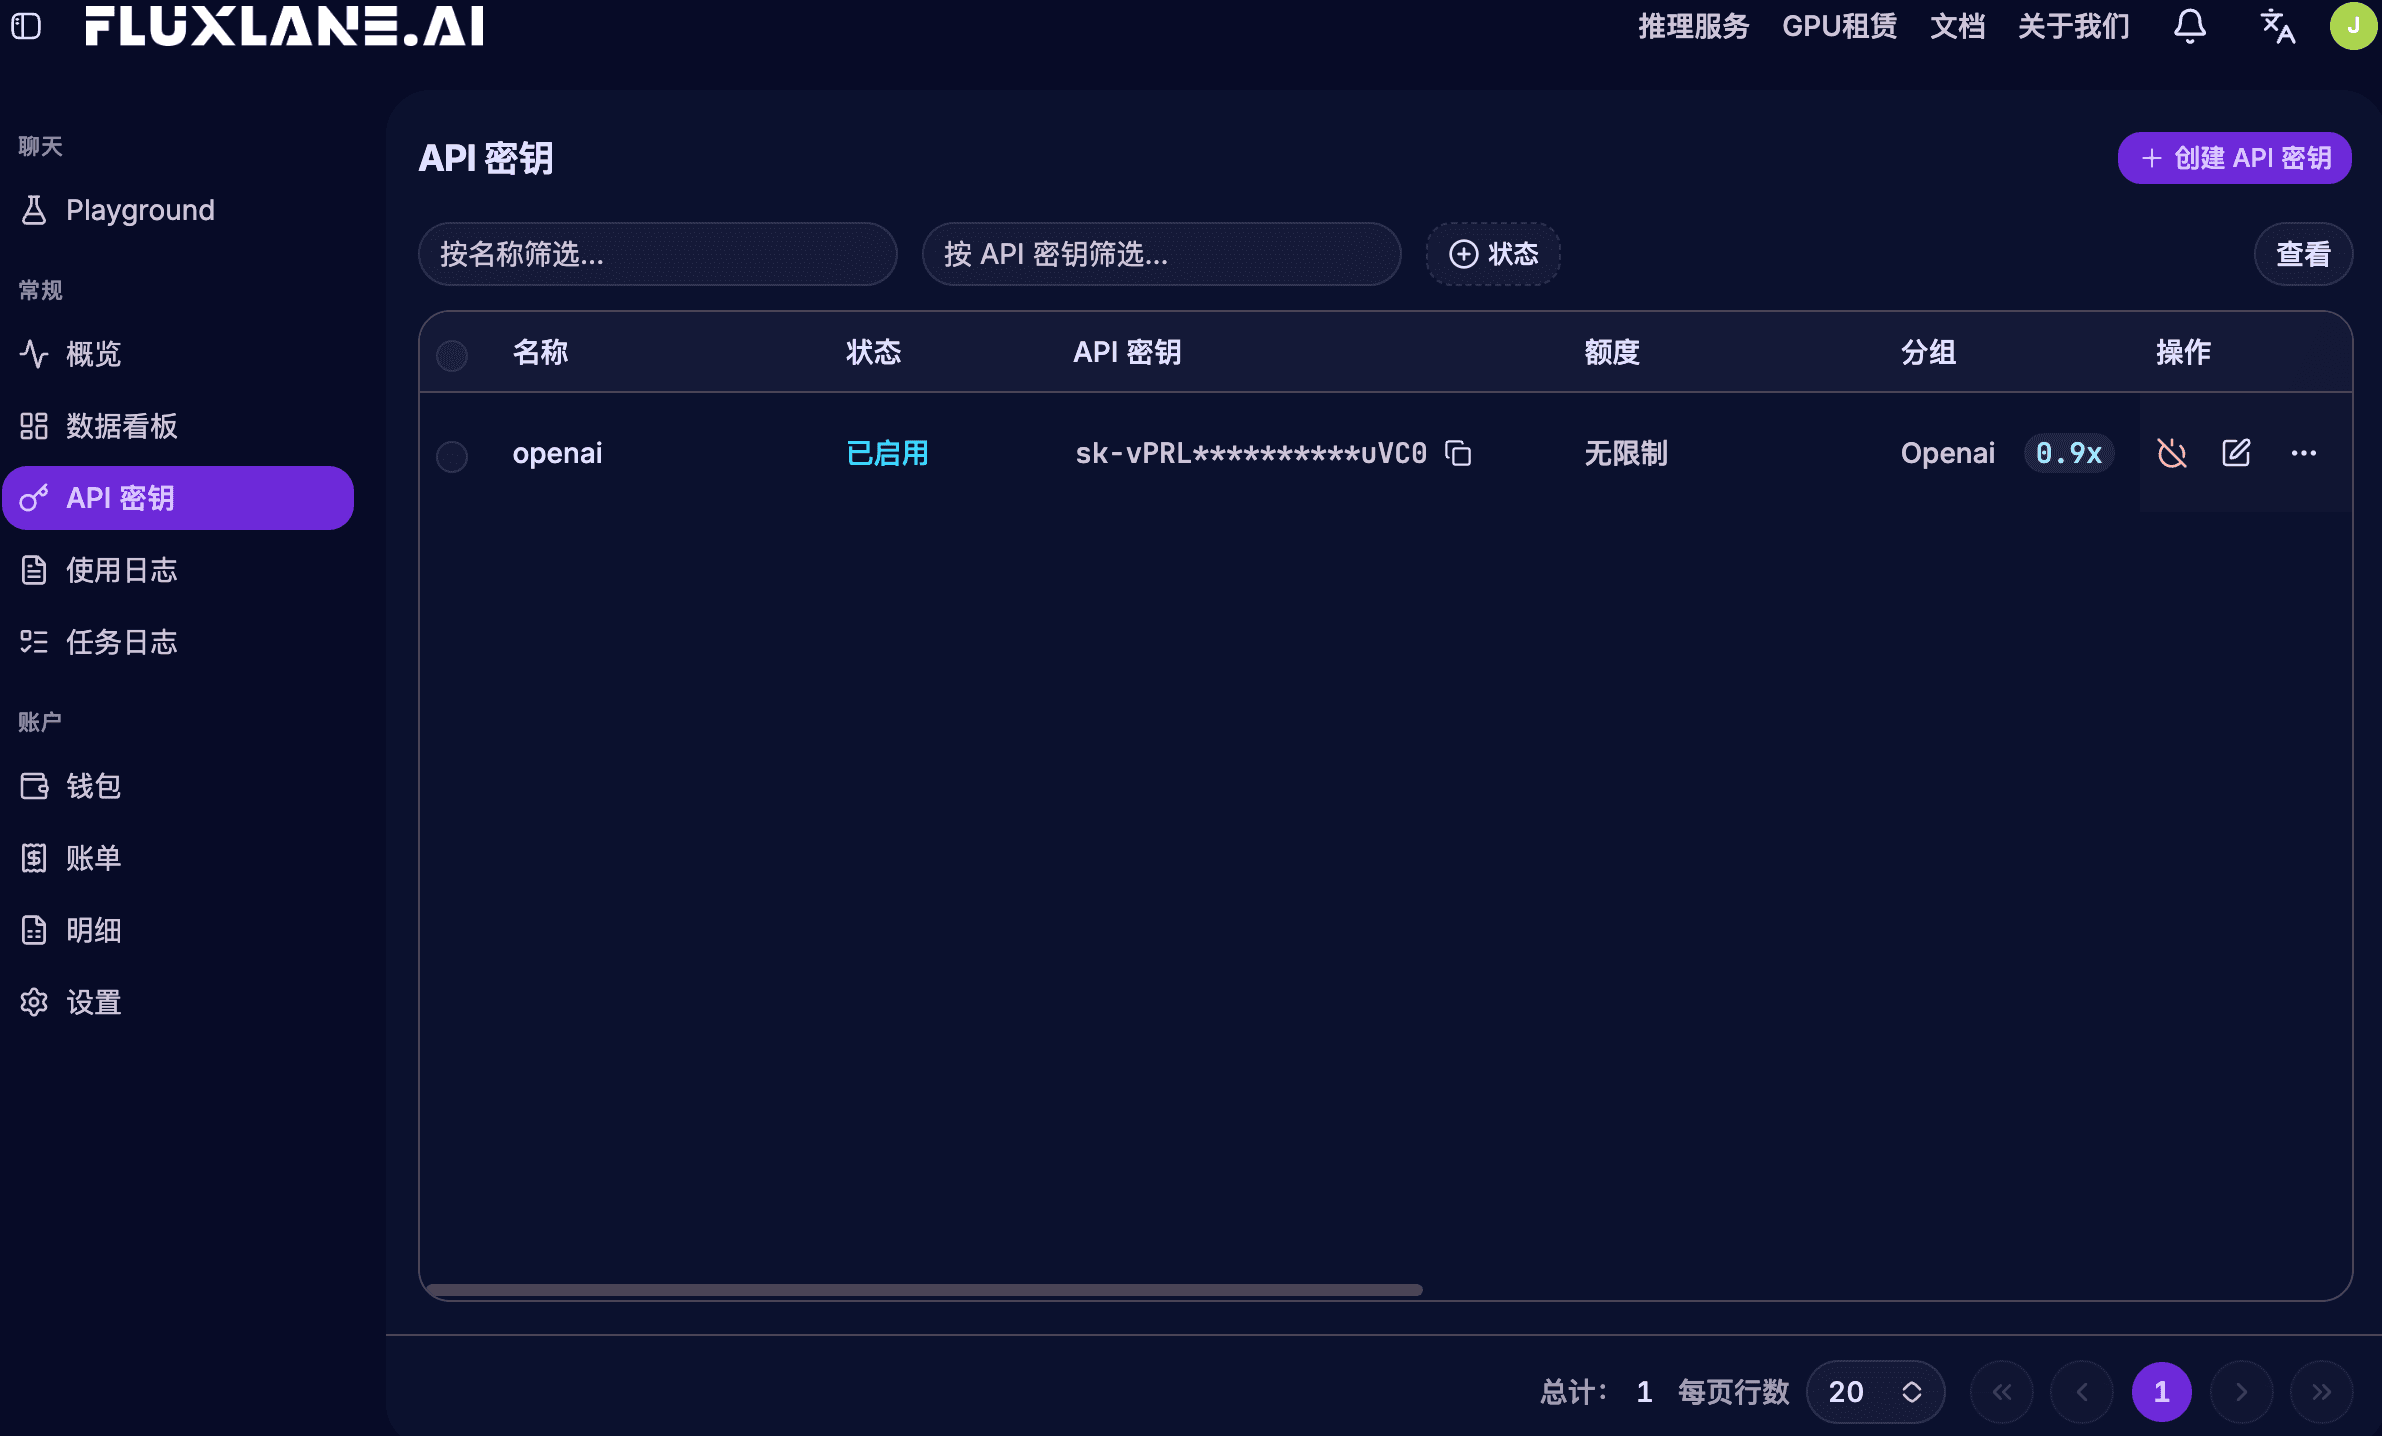Disable the openai key with power icon
Viewport: 2382px width, 1436px height.
click(2172, 453)
